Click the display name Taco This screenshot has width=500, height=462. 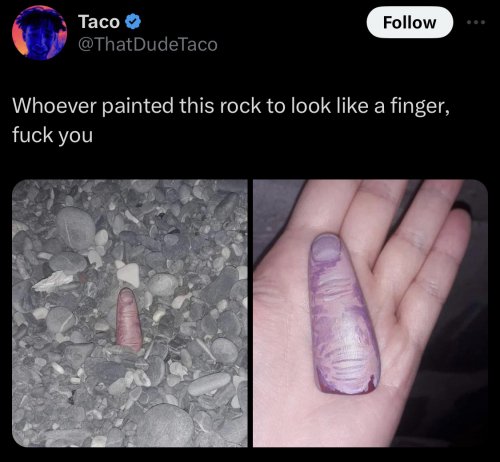[99, 22]
